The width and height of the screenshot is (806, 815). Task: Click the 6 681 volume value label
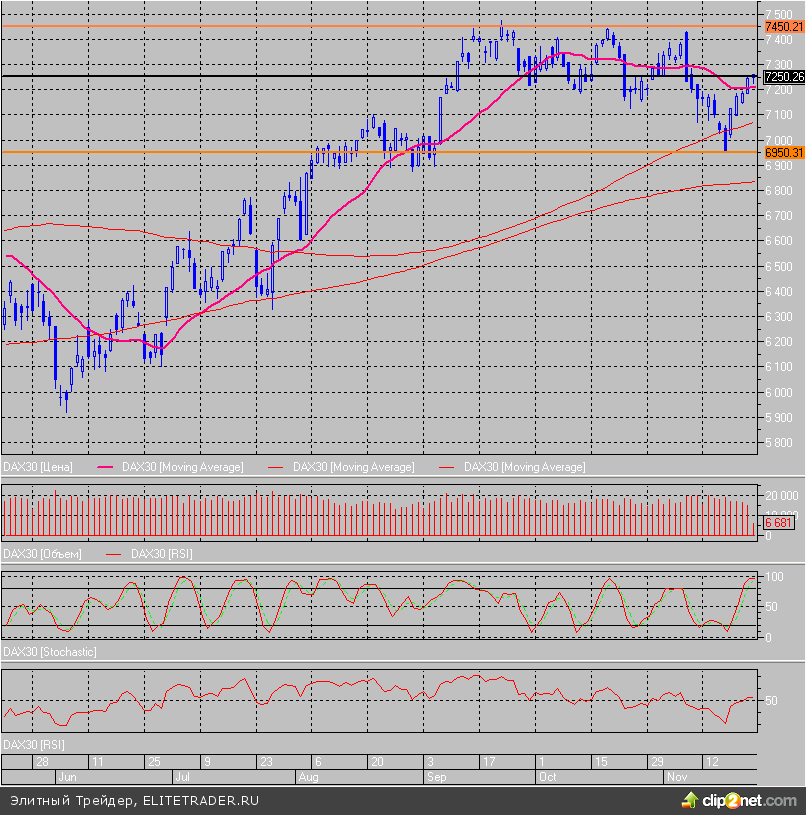[x=779, y=522]
